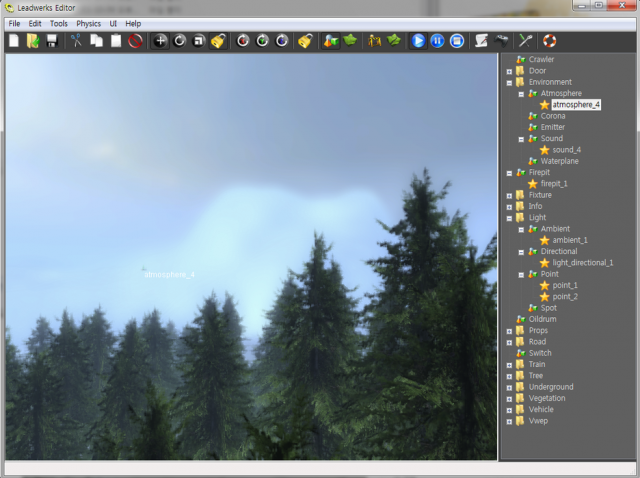Viewport: 640px width, 478px height.
Task: Open the Tools menu
Action: [x=59, y=23]
